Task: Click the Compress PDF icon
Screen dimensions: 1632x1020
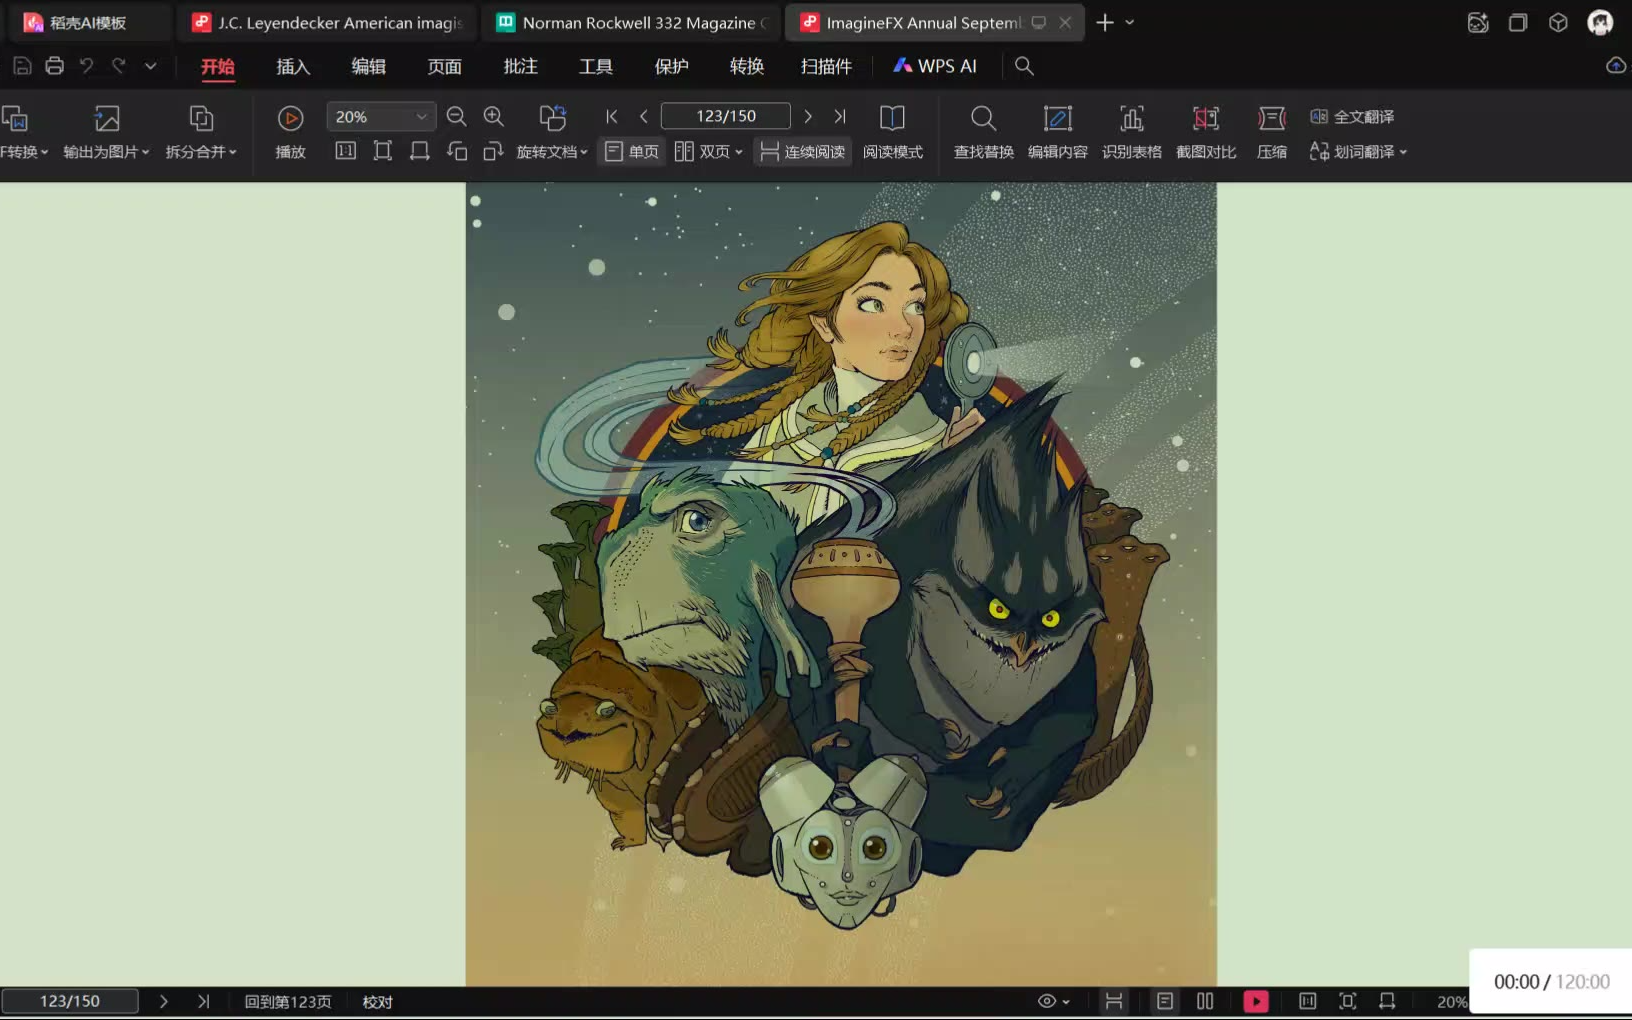Action: (1271, 130)
